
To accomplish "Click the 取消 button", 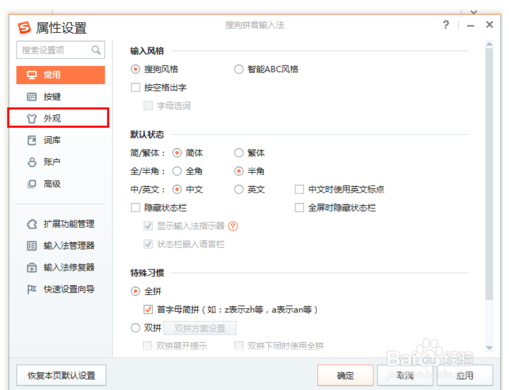I will (405, 375).
